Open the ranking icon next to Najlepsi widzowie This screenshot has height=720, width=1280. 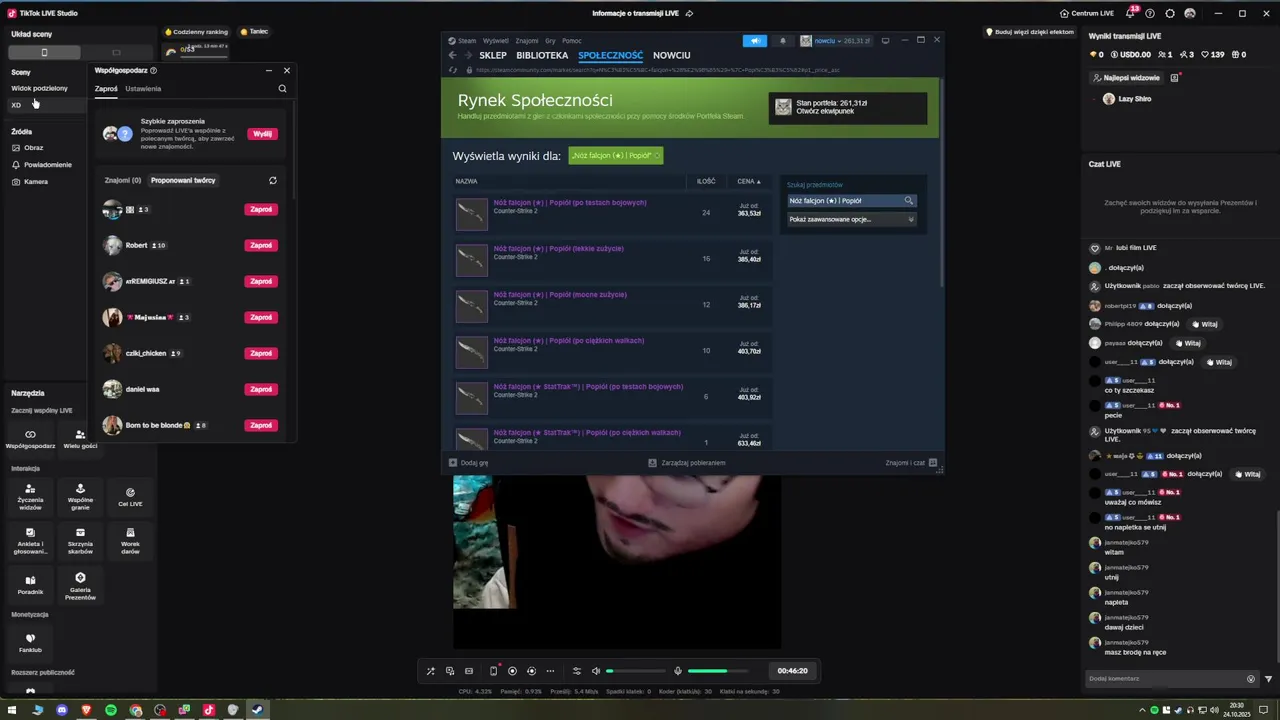coord(1175,78)
